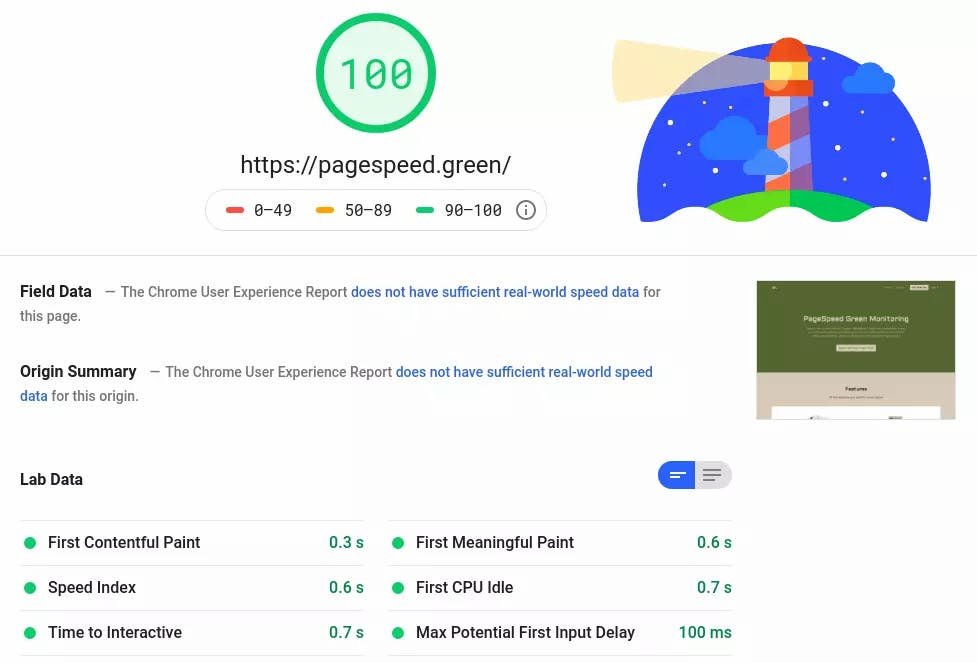Click the green 100 performance score gauge
The image size is (977, 663).
tap(376, 72)
